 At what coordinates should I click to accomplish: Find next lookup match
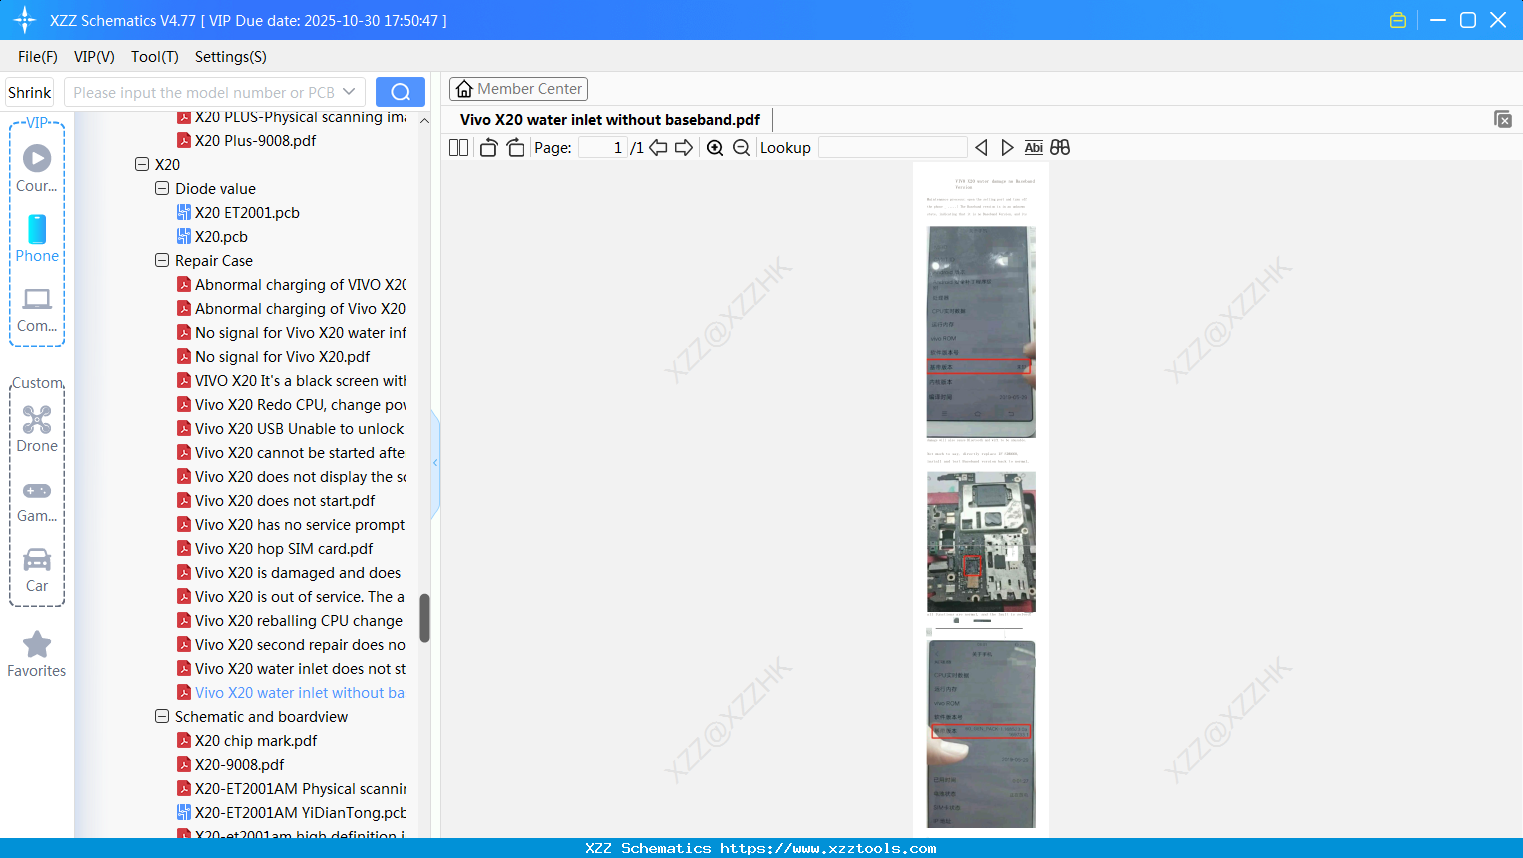coord(1007,148)
